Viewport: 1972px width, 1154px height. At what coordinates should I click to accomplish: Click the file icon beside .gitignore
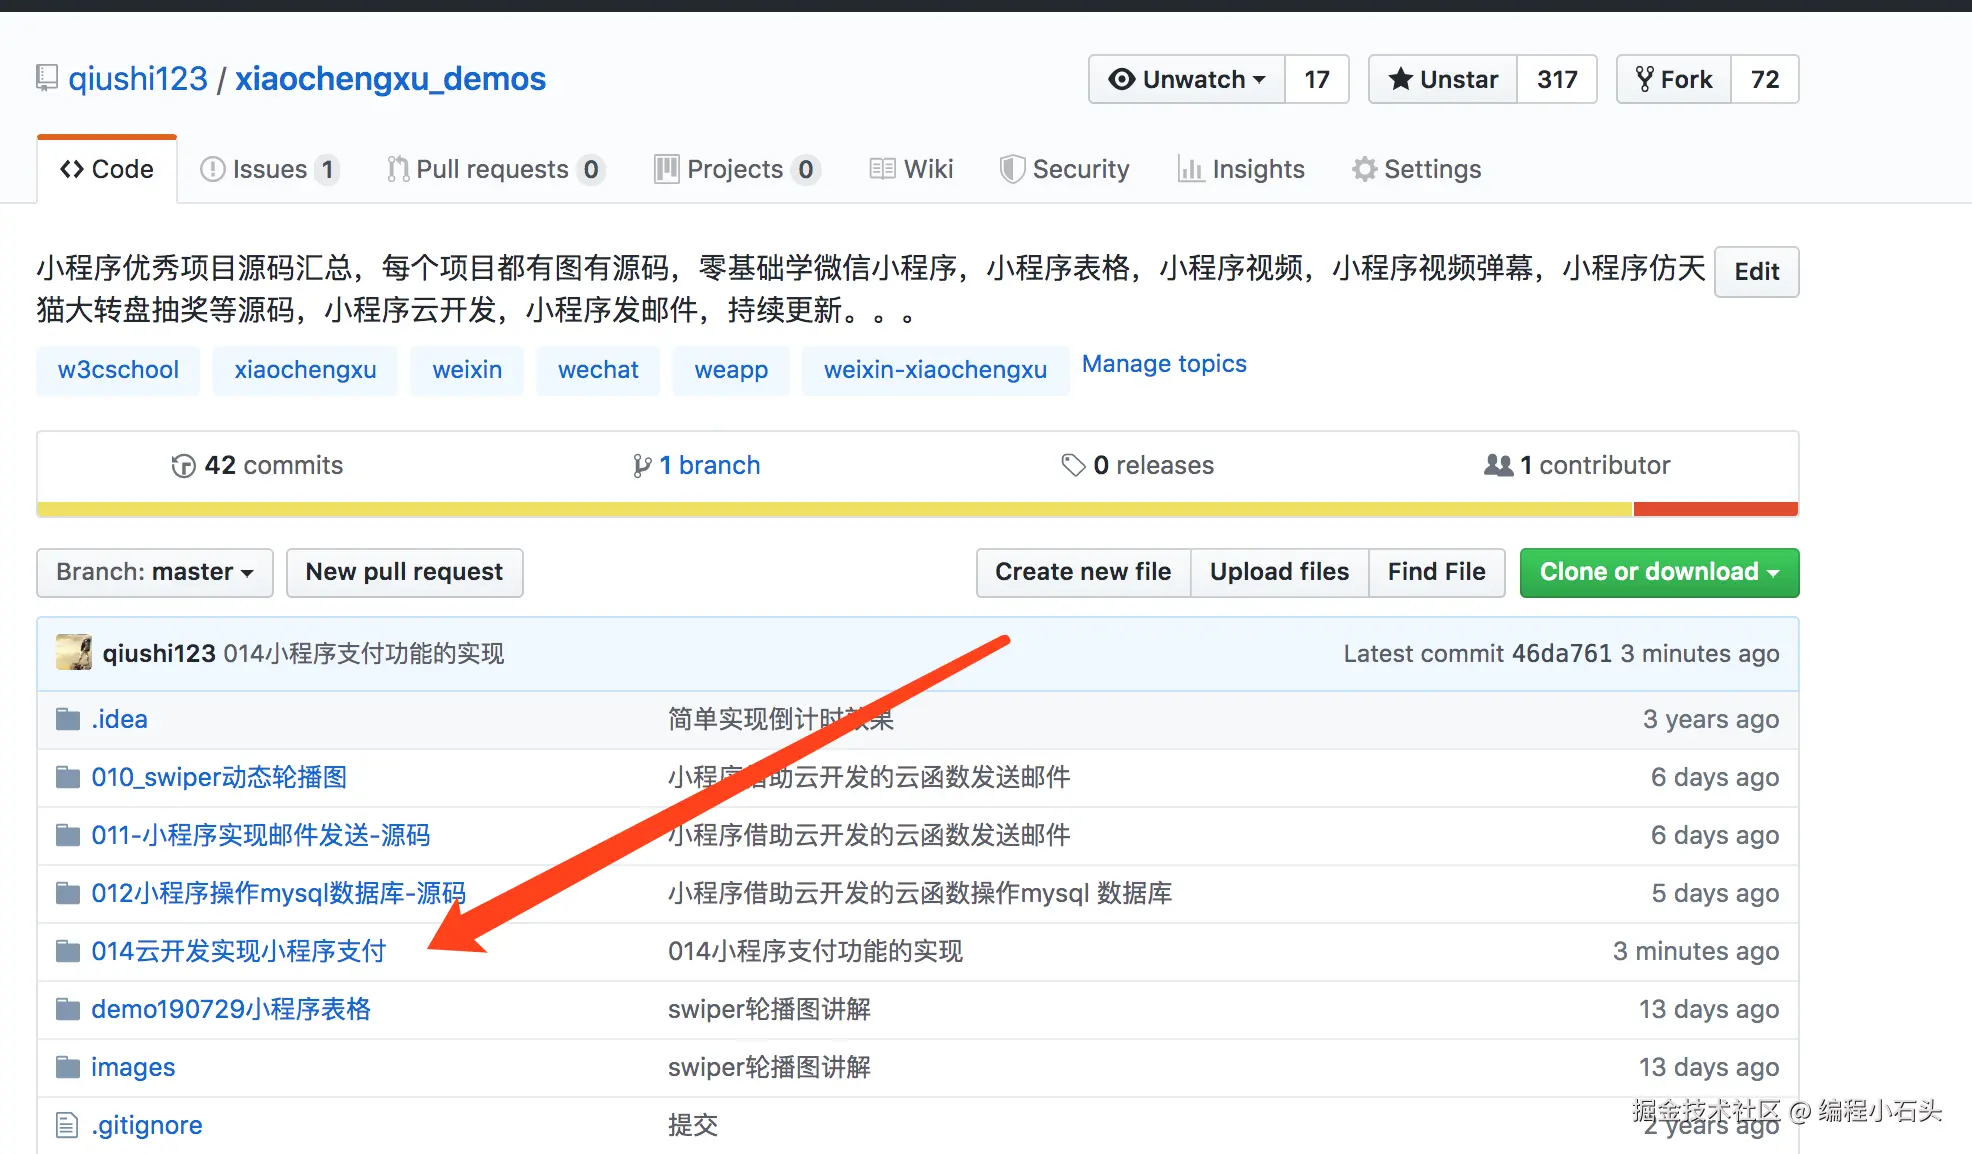coord(67,1125)
